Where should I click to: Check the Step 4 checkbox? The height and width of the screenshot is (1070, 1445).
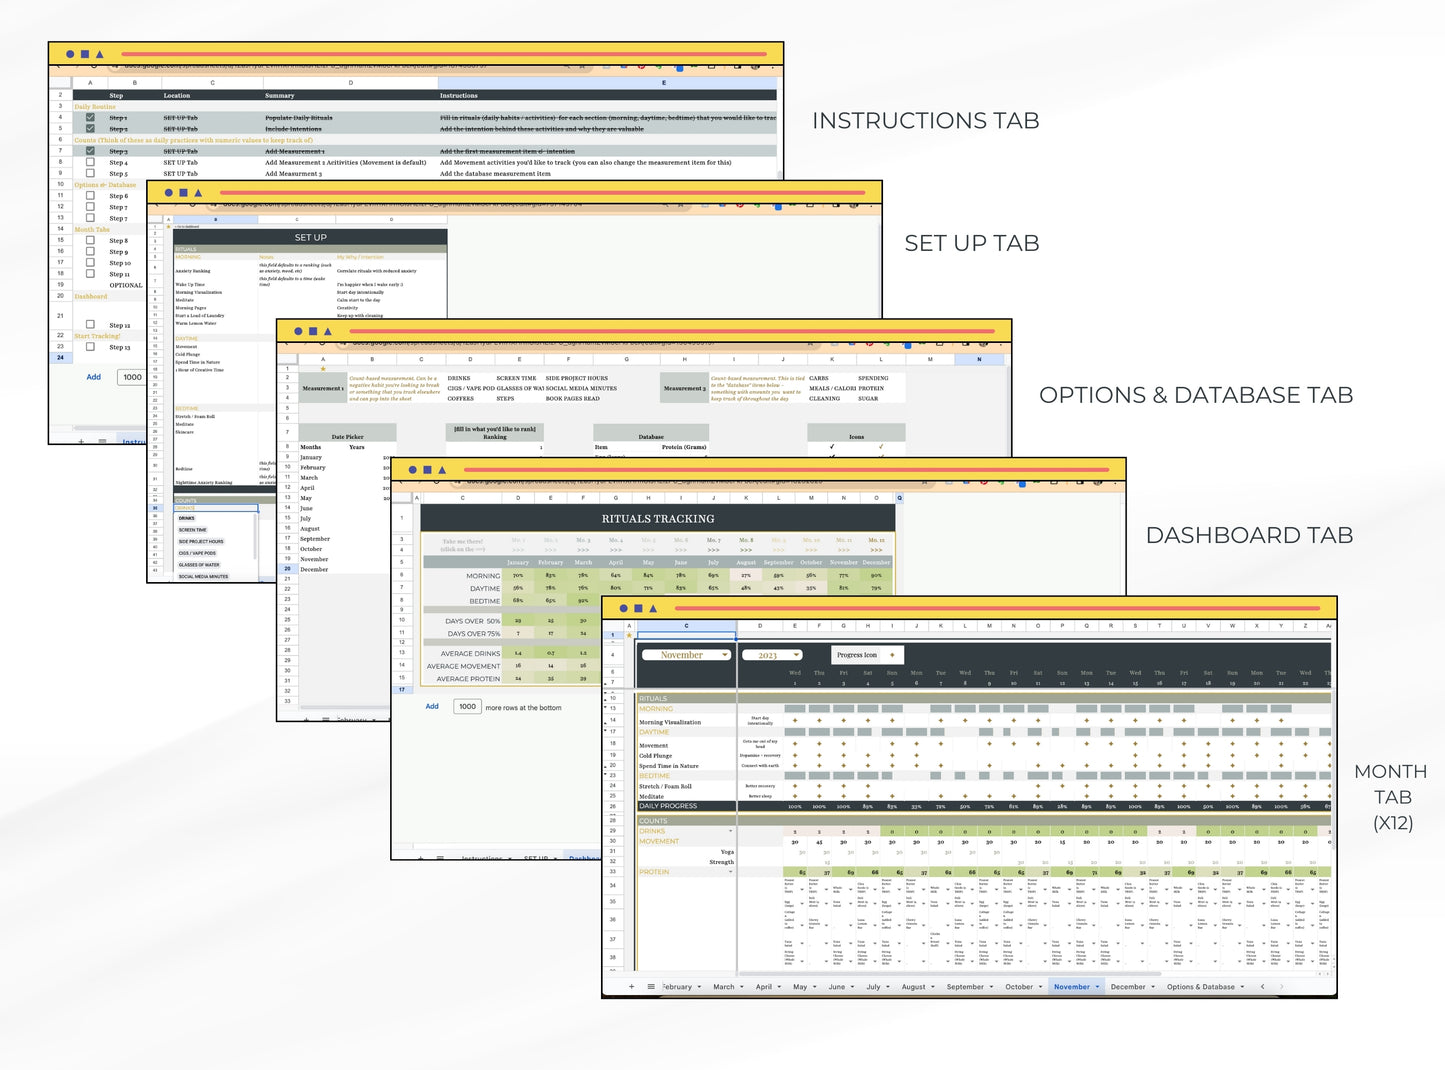tap(90, 162)
